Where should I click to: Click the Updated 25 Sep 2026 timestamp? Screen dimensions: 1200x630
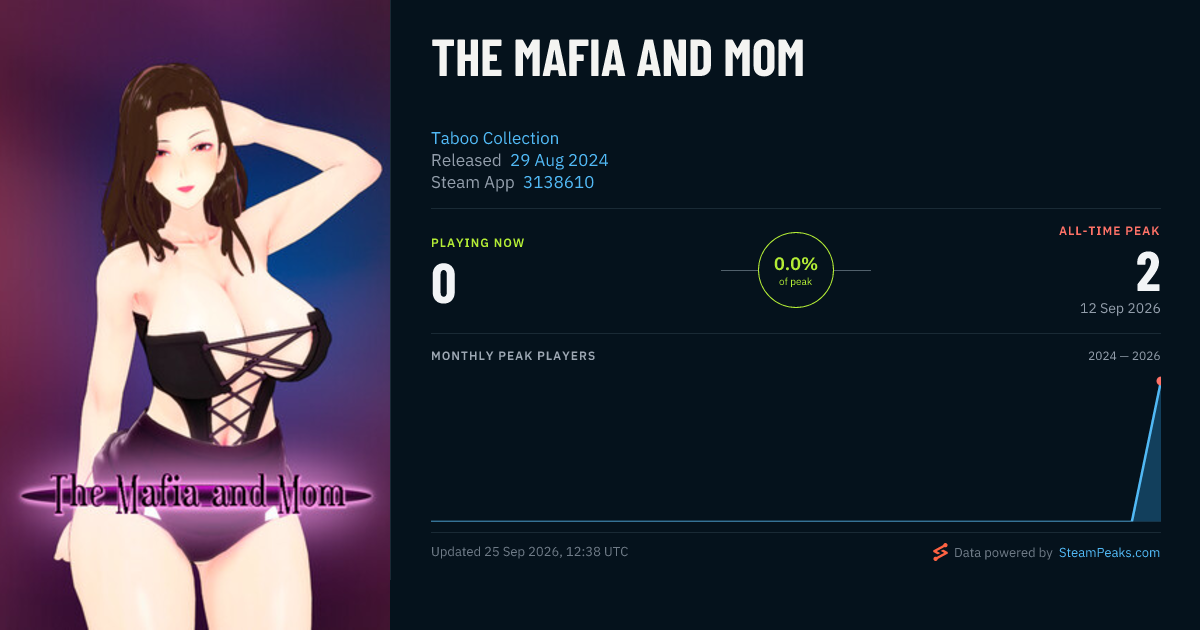click(530, 551)
